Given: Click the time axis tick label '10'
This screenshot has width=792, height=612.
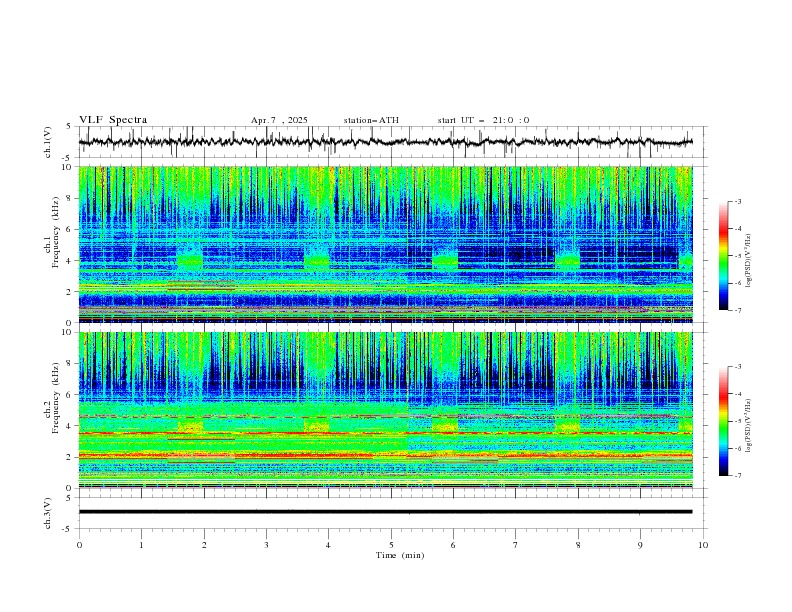Looking at the screenshot, I should (703, 545).
